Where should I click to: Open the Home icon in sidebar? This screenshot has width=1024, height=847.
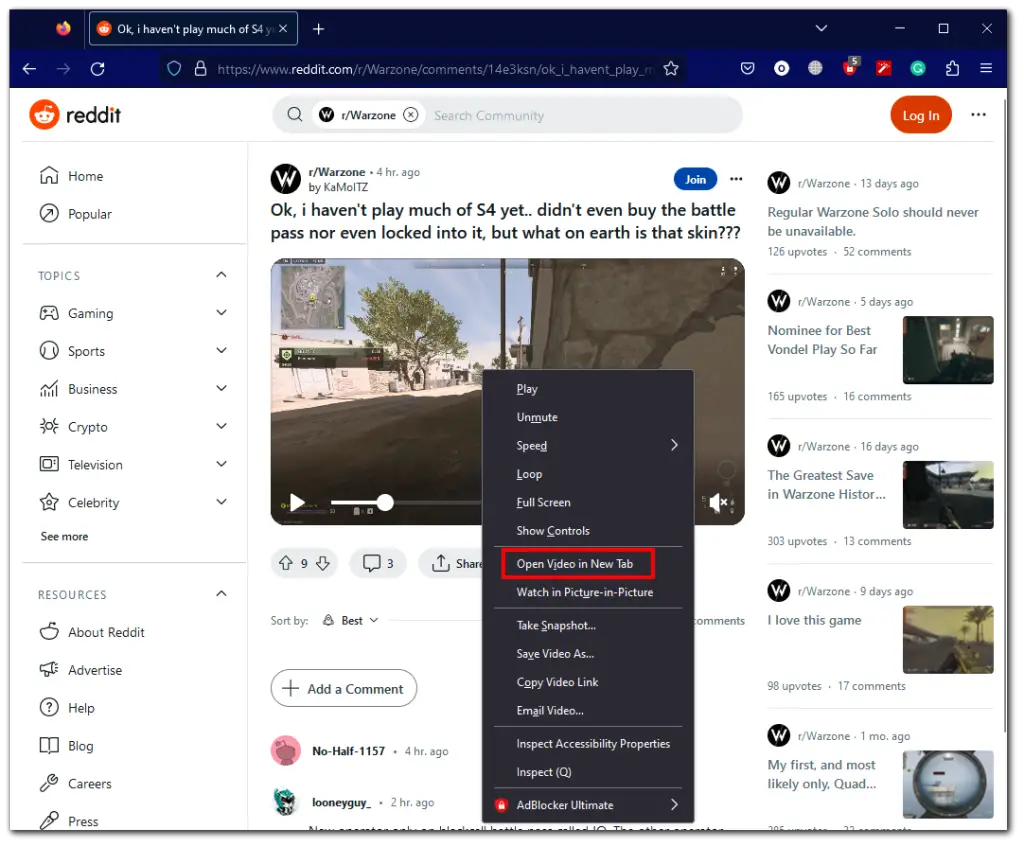(48, 176)
